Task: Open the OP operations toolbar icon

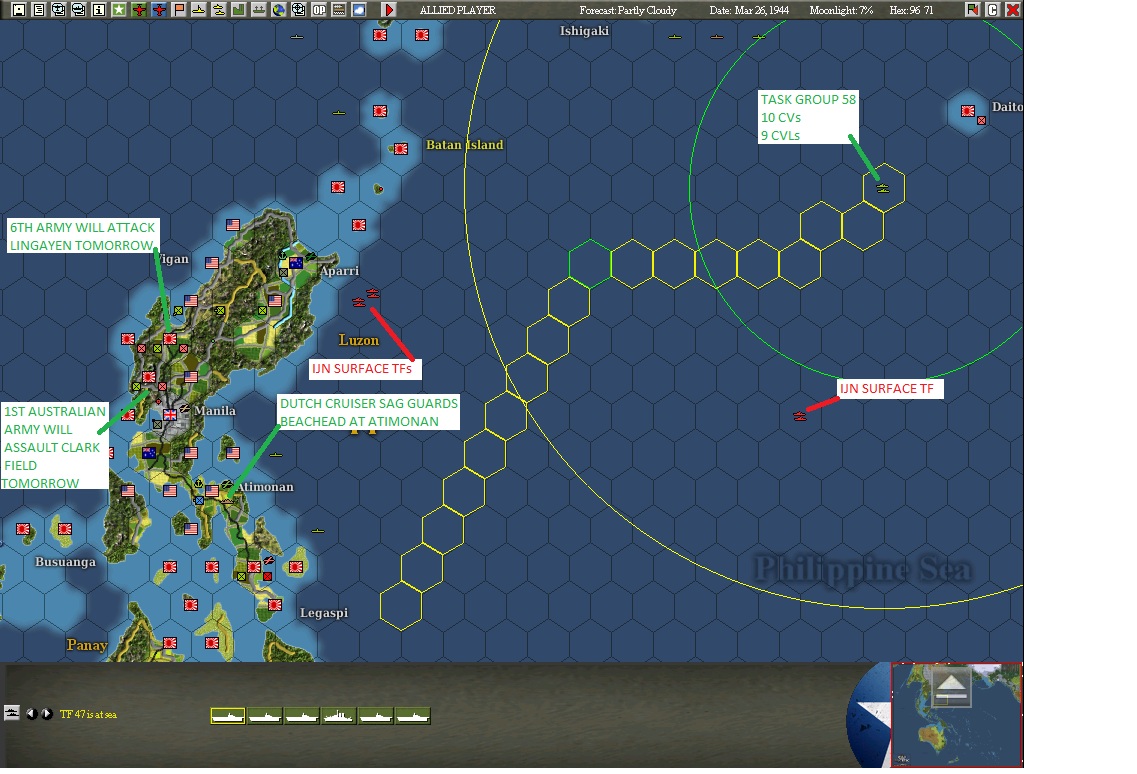Action: coord(318,9)
